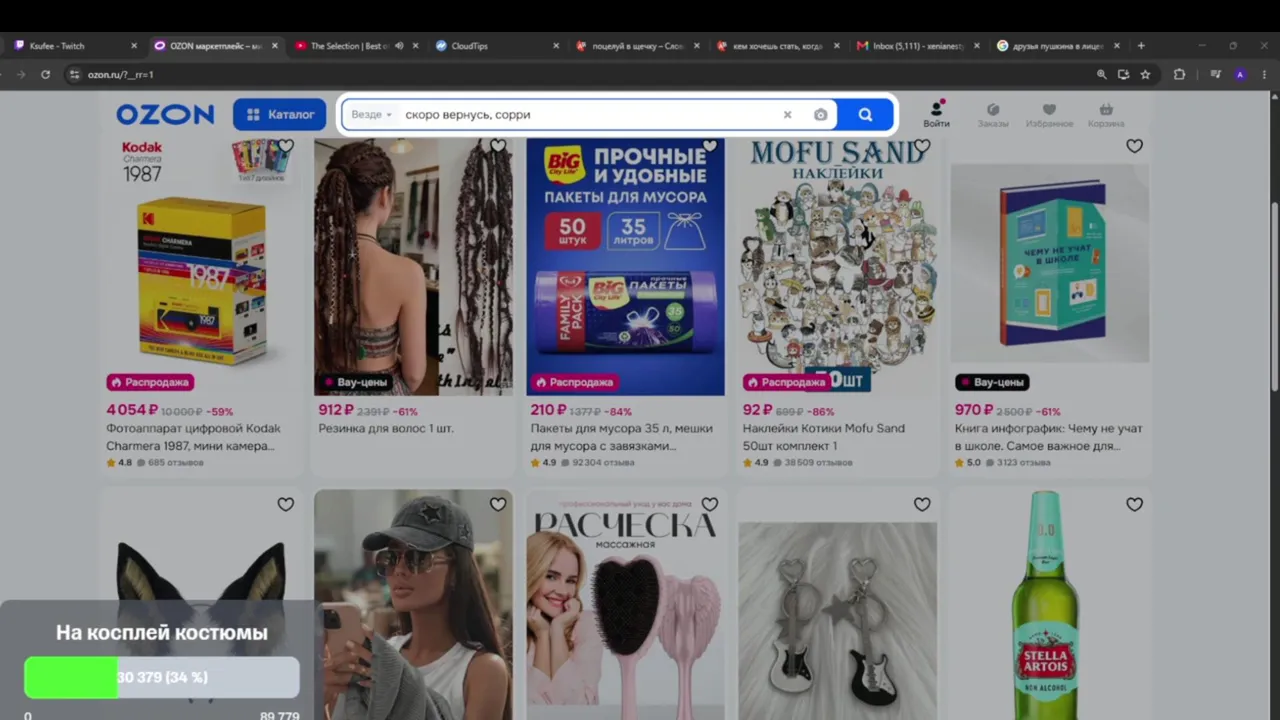Click the 912 ₽ price
Screen dimensions: 1280x720
tap(336, 410)
